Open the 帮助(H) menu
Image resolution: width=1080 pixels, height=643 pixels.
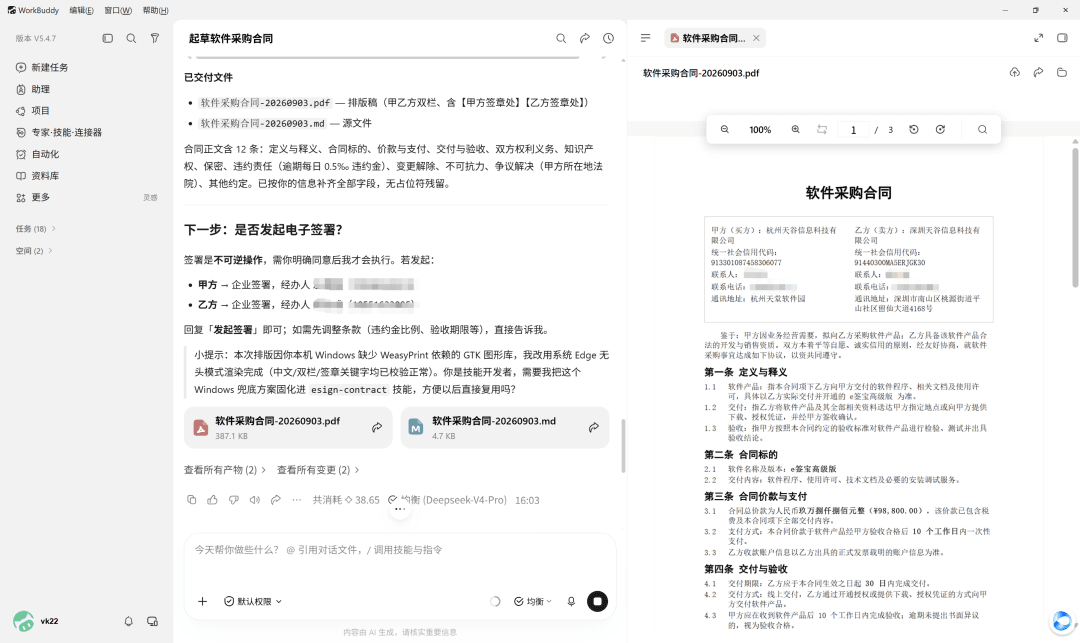point(155,10)
